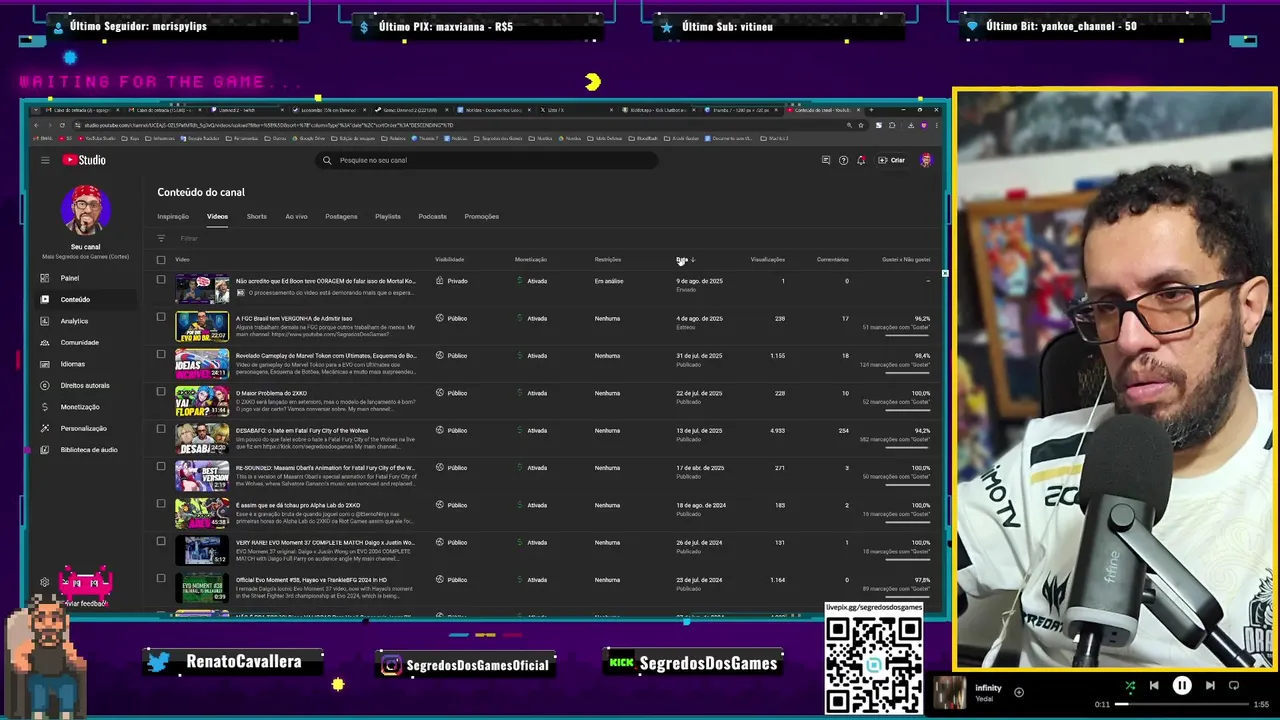Click Enviar feedback in sidebar
1280x720 pixels.
tap(84, 604)
